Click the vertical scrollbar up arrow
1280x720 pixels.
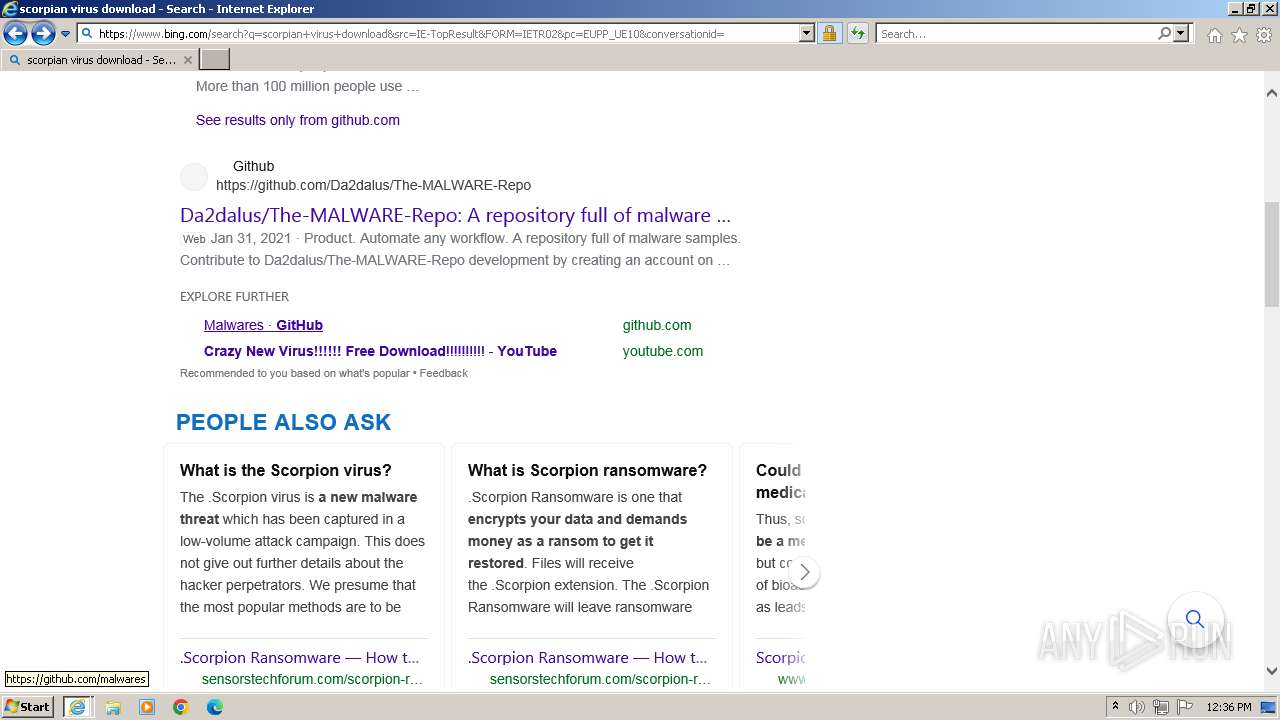(x=1271, y=93)
